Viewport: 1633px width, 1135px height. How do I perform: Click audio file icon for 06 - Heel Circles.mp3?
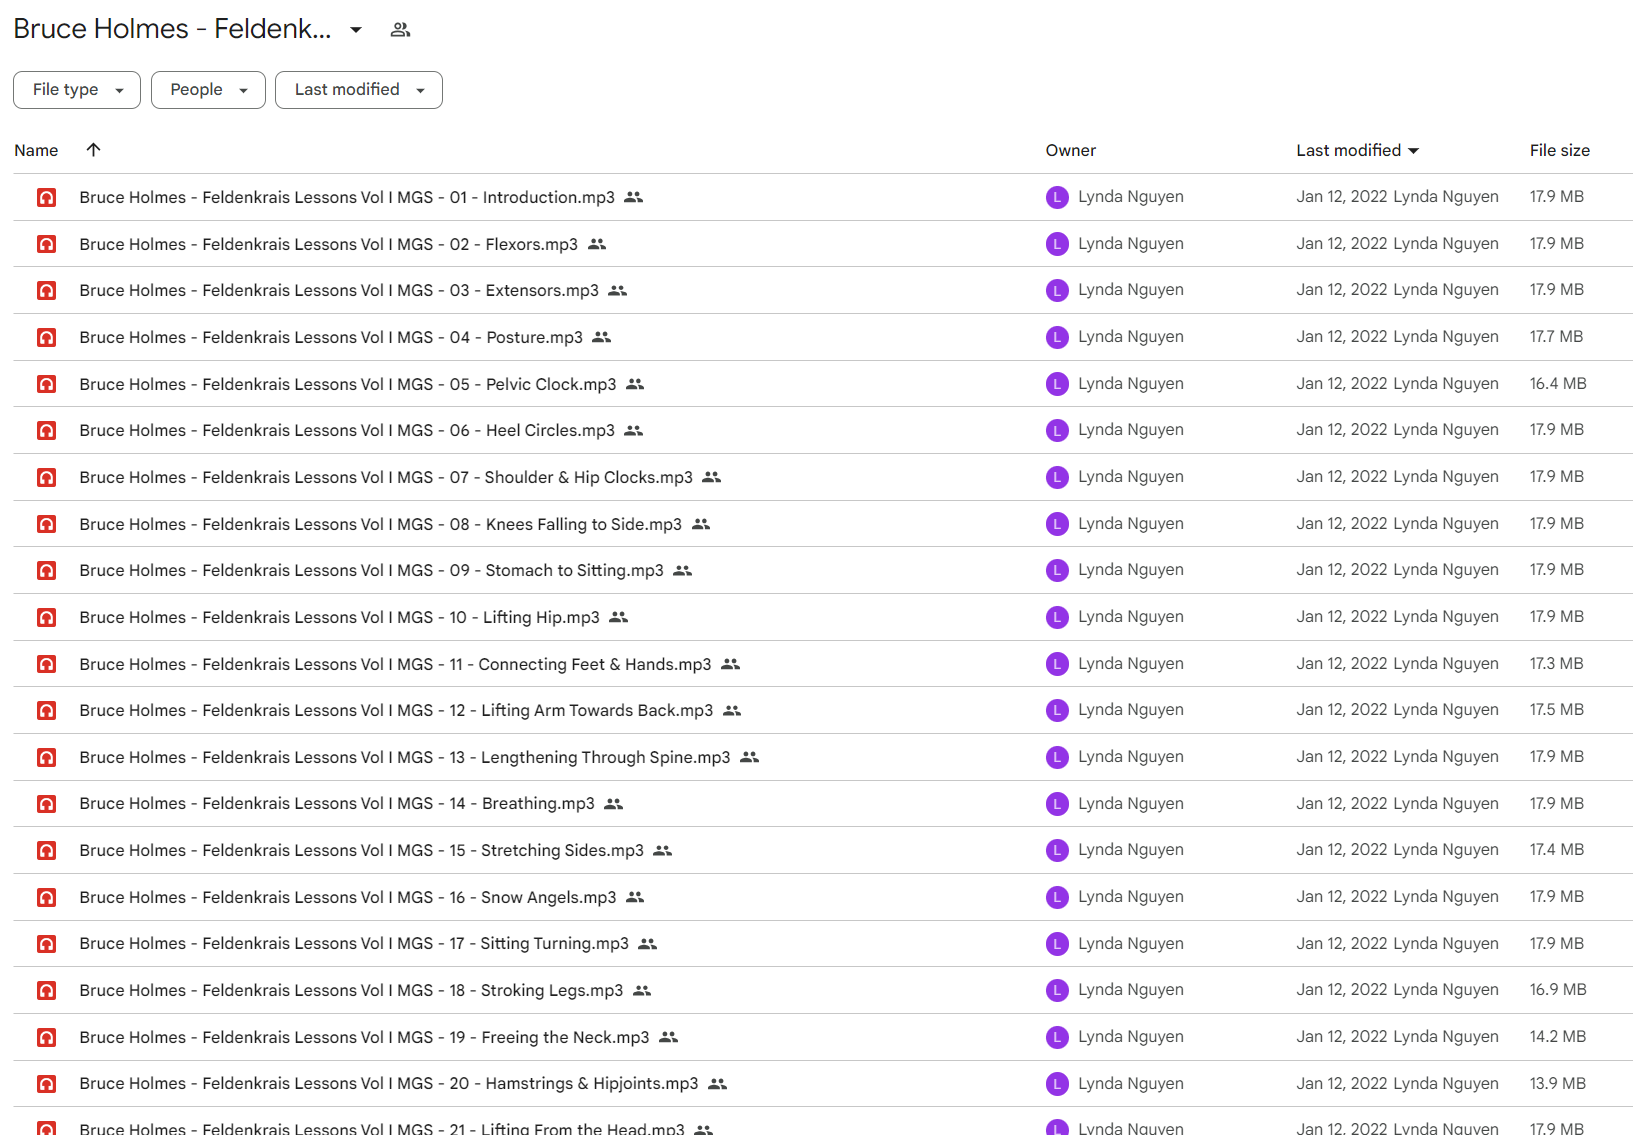coord(46,430)
